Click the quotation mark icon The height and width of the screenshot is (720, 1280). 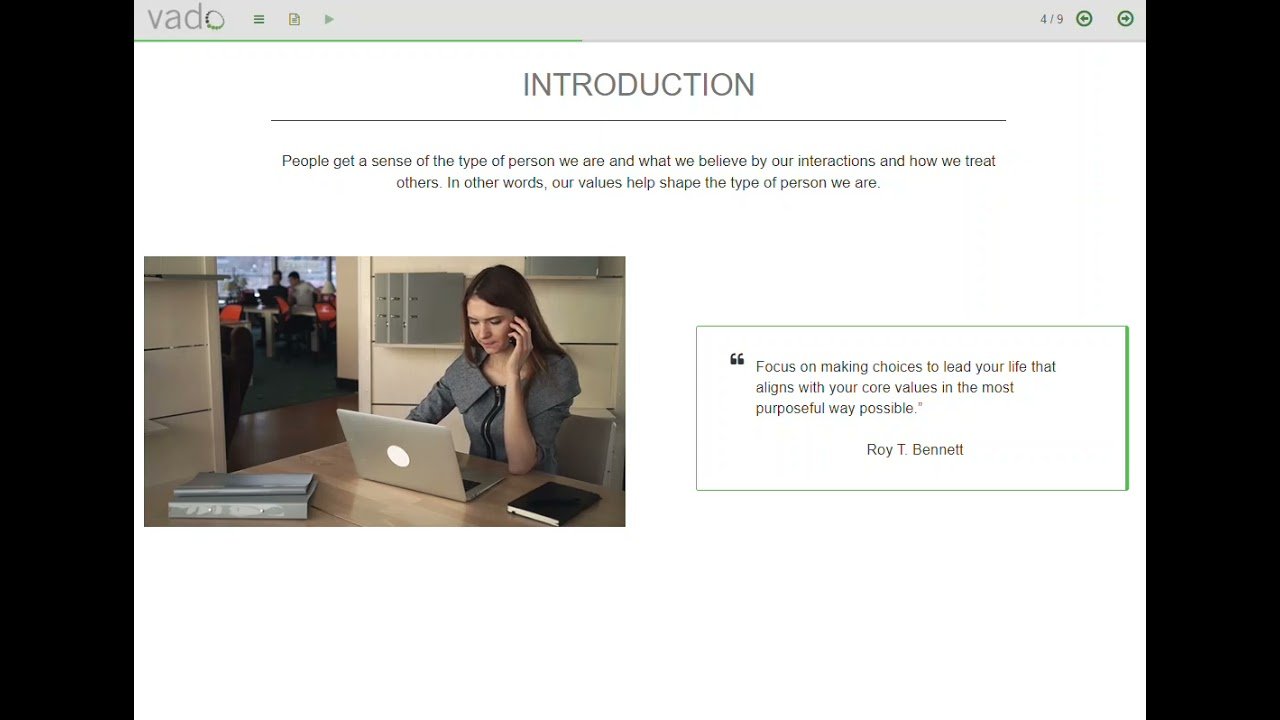(x=737, y=360)
